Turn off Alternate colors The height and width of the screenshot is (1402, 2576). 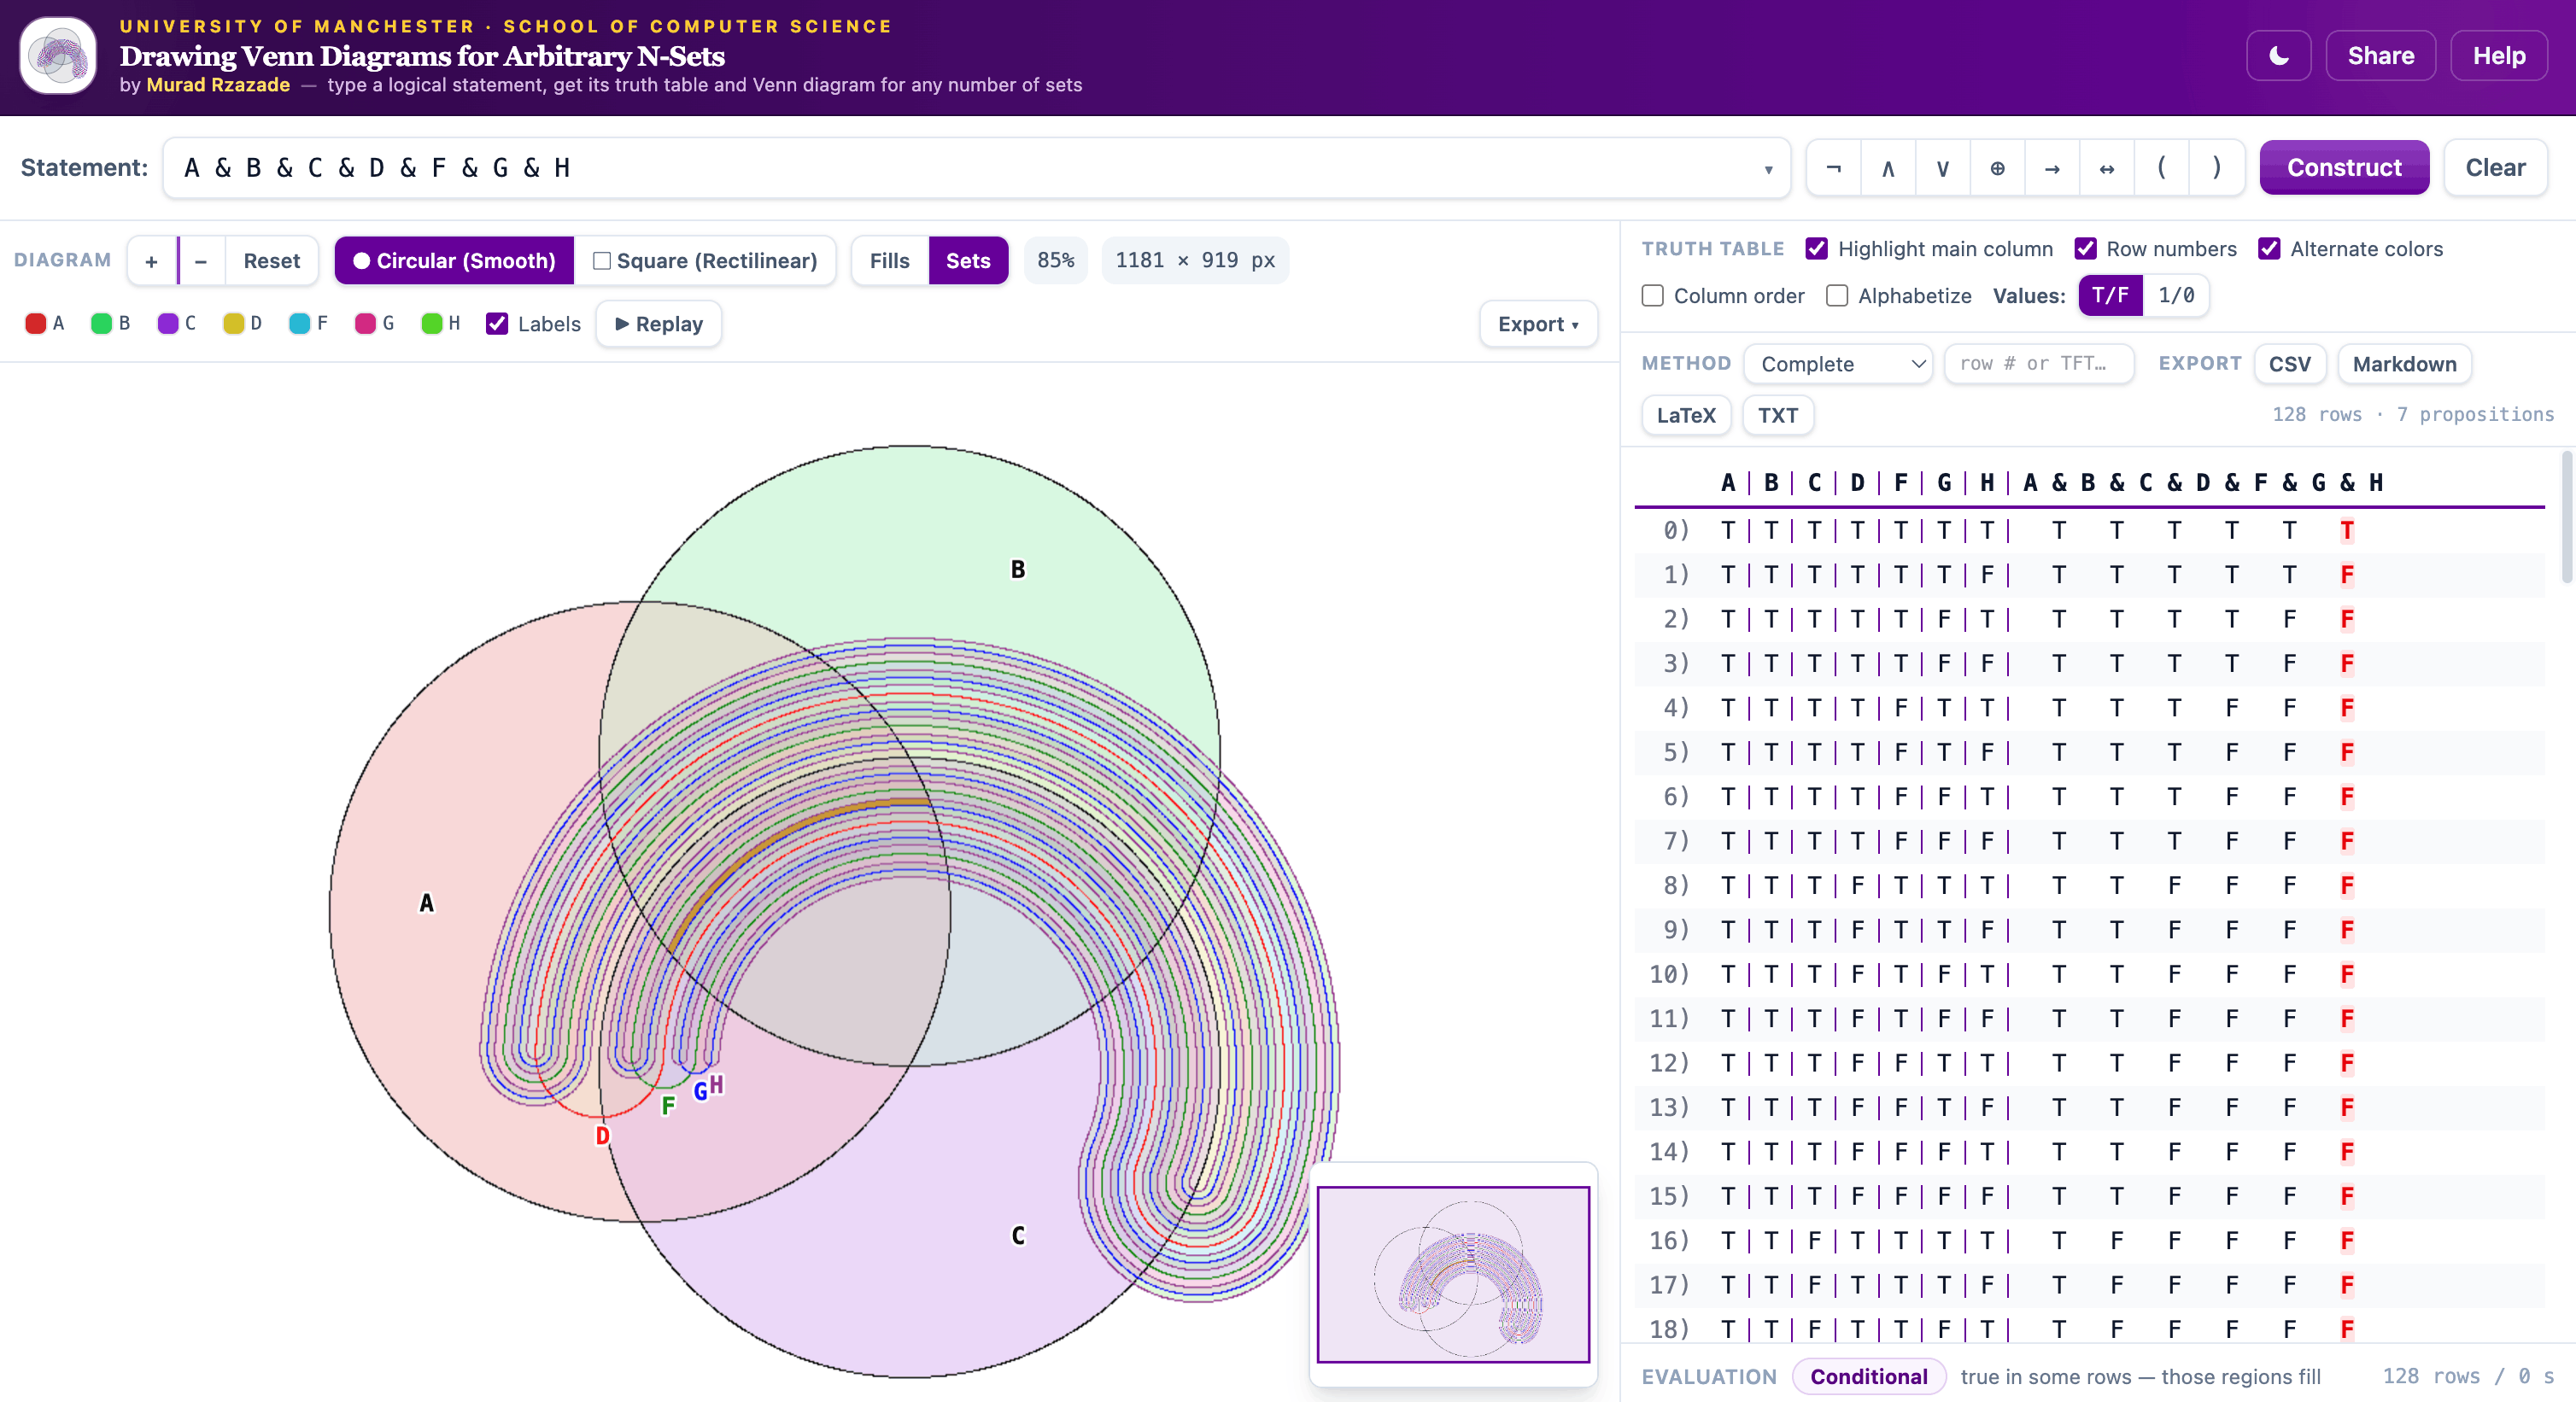(x=2269, y=249)
